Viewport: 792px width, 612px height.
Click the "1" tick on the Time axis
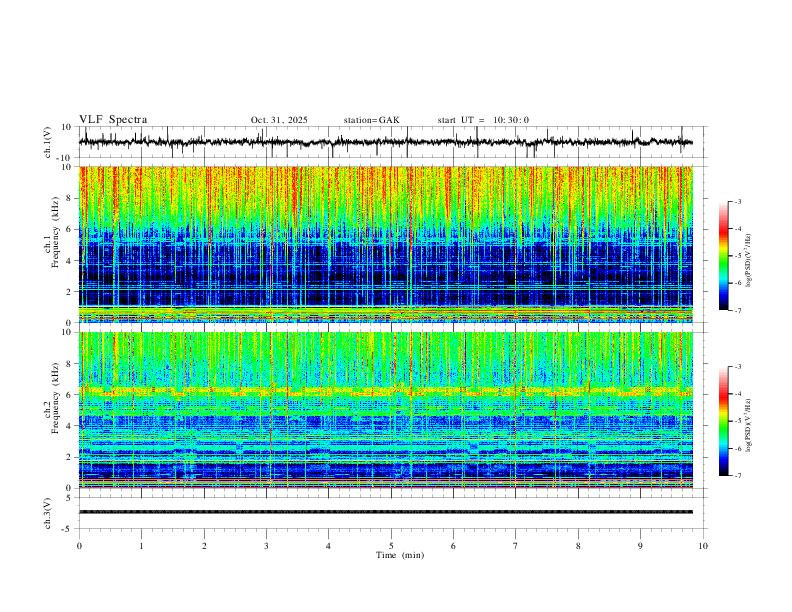tap(141, 546)
